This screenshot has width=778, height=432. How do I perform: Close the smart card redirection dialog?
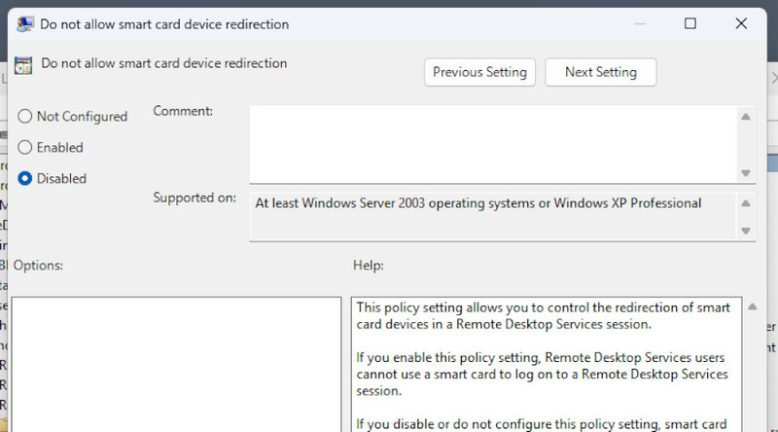(x=741, y=23)
